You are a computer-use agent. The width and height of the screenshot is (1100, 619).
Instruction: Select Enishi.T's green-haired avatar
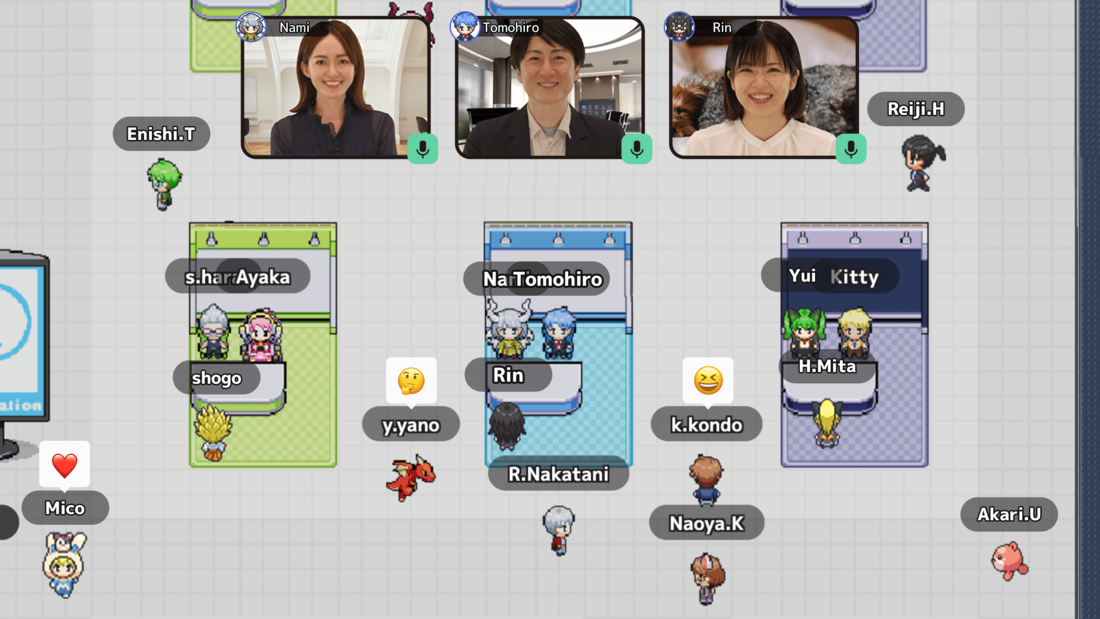(x=164, y=184)
